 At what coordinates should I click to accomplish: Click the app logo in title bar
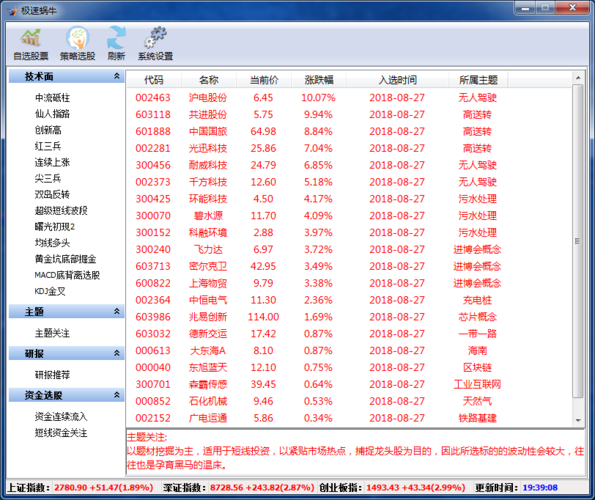[x=12, y=11]
